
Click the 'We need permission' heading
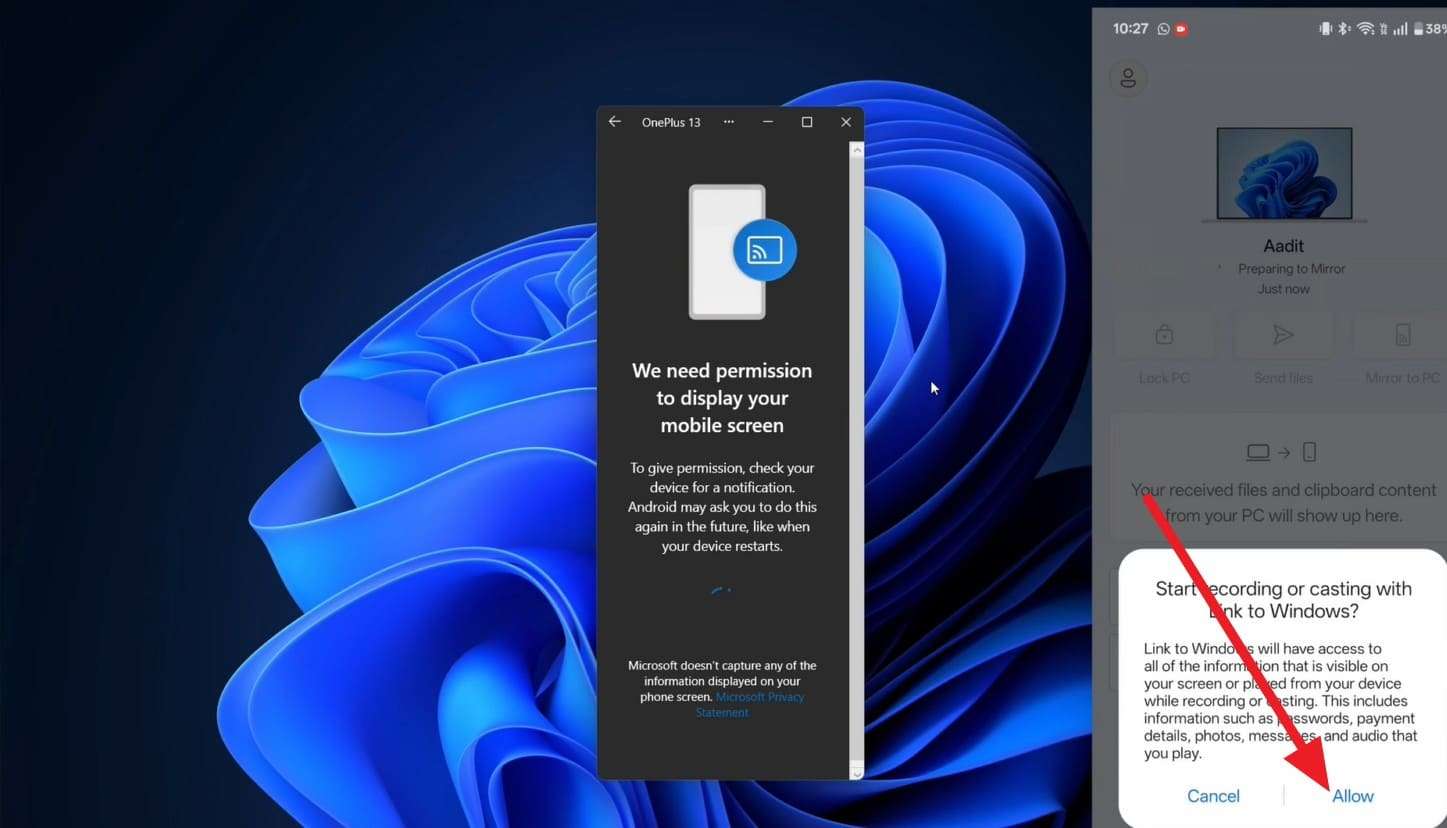click(722, 398)
